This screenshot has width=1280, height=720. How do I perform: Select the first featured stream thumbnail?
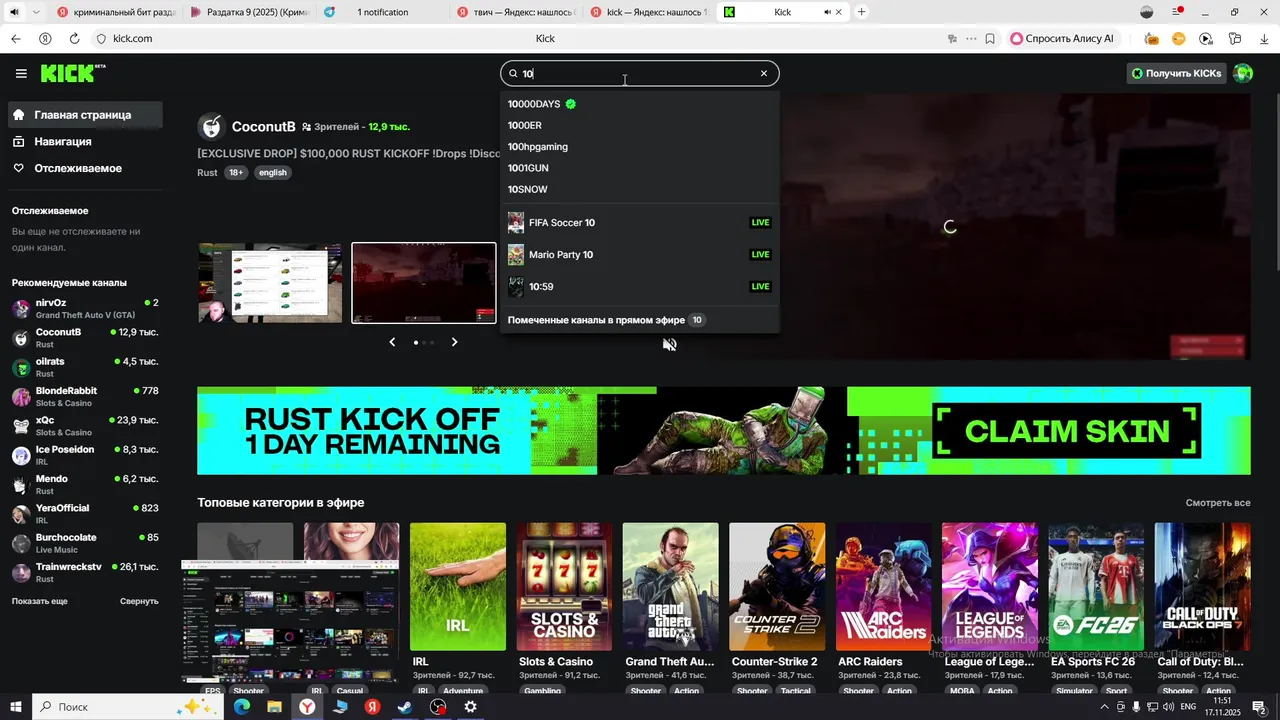coord(270,283)
